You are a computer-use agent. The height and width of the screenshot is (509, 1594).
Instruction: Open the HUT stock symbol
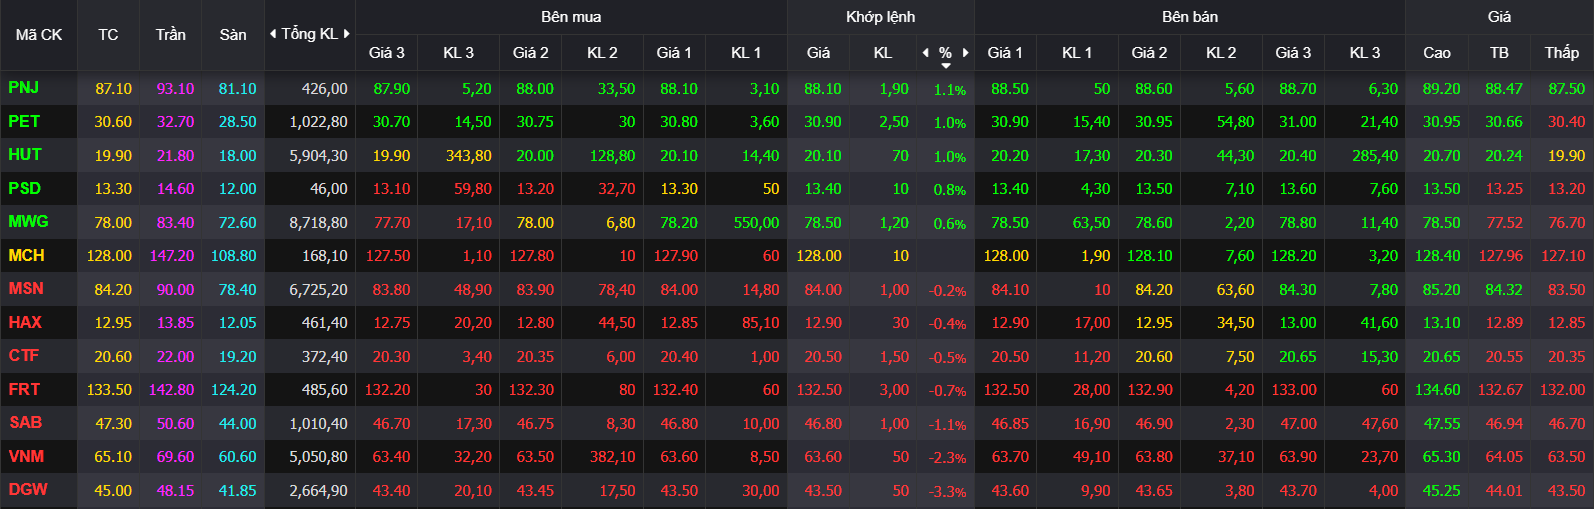tap(25, 155)
